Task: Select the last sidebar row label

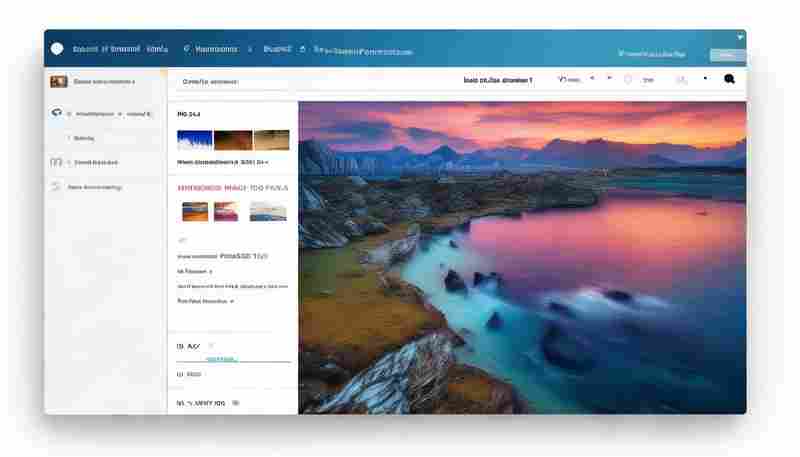Action: (x=94, y=187)
